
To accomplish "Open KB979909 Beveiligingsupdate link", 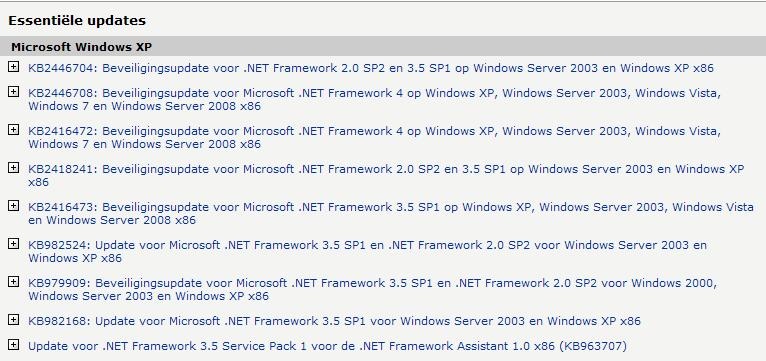I will coord(372,289).
